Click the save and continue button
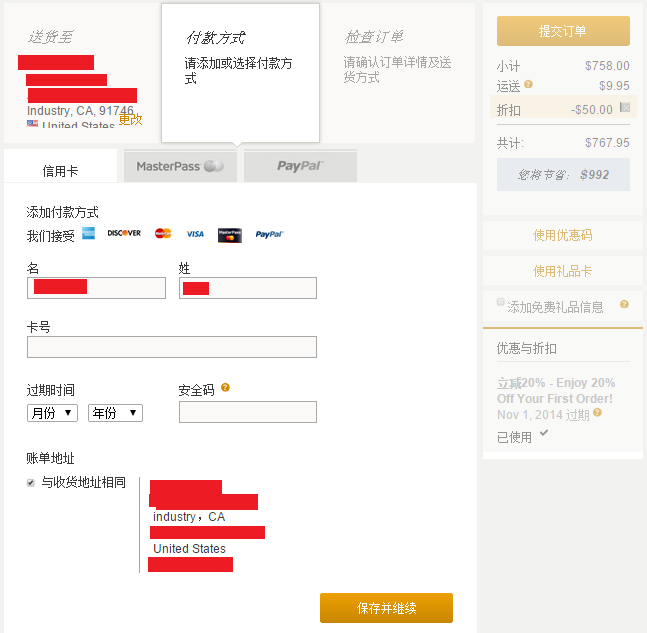Screen dimensions: 647x633 386,608
